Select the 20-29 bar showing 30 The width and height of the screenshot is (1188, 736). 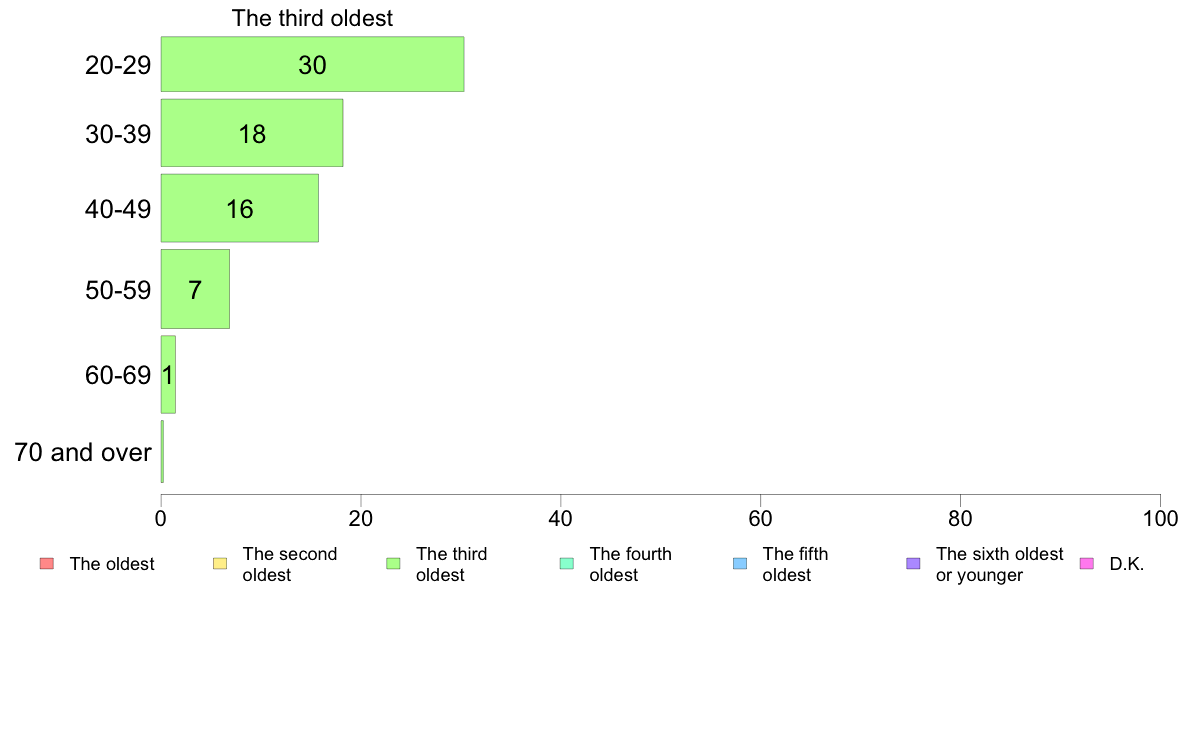pos(312,64)
